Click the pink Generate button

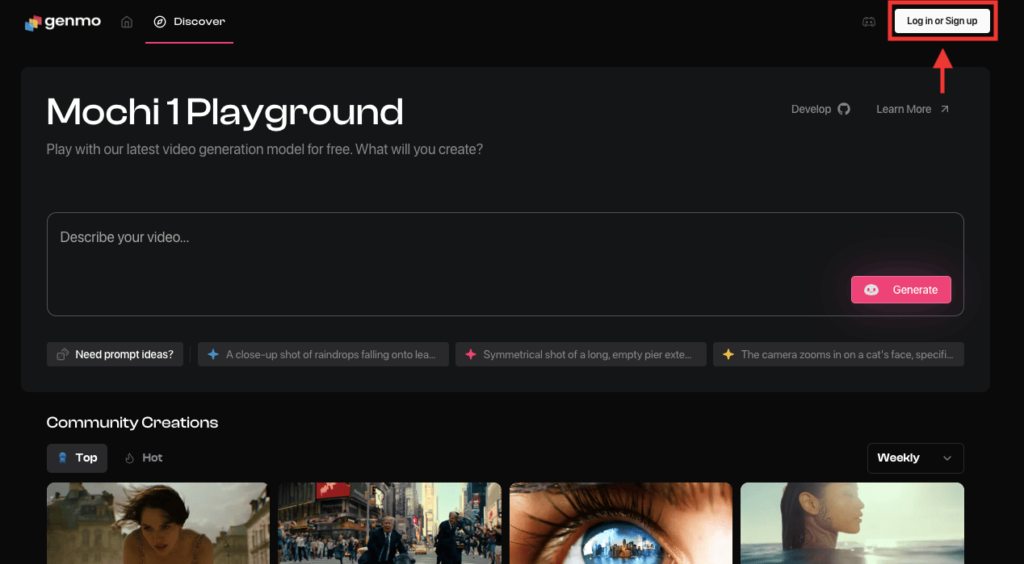[901, 290]
